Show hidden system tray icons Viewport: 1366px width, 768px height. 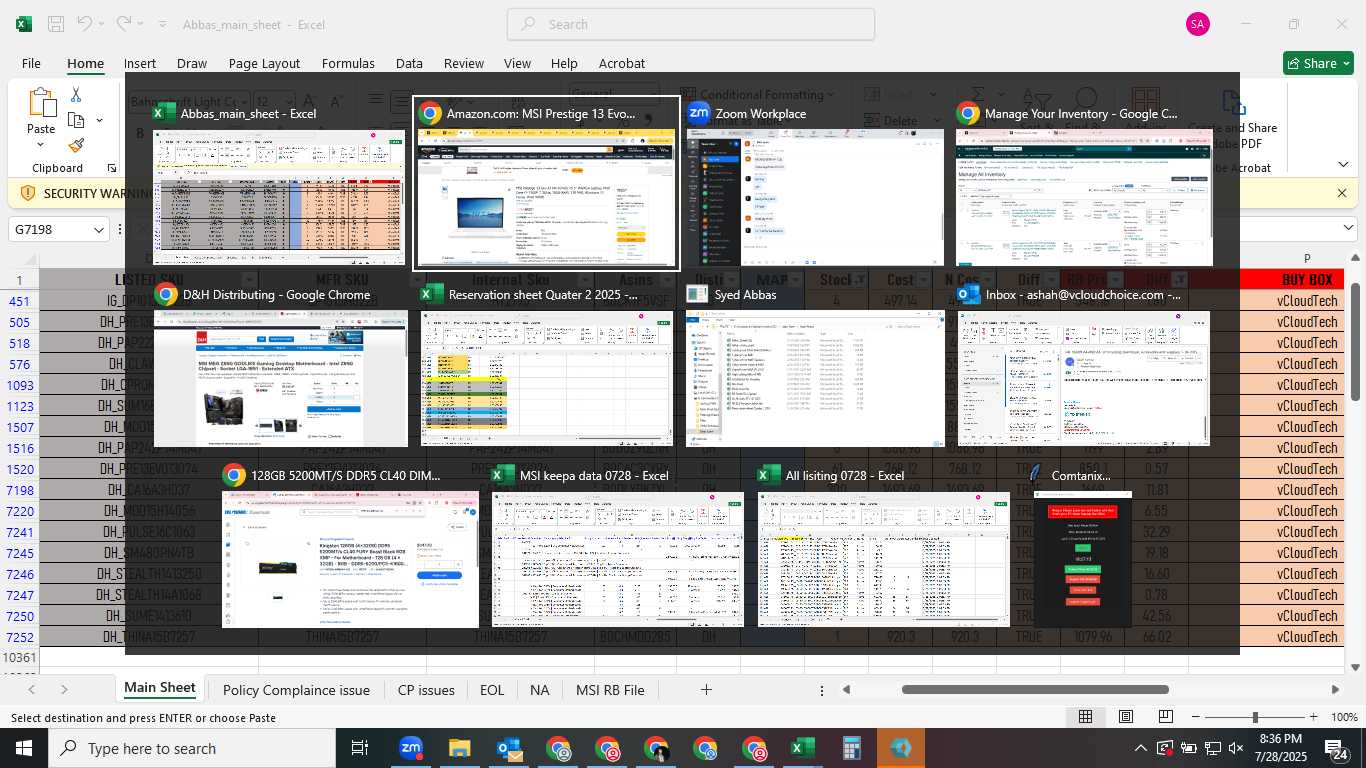pos(1141,748)
